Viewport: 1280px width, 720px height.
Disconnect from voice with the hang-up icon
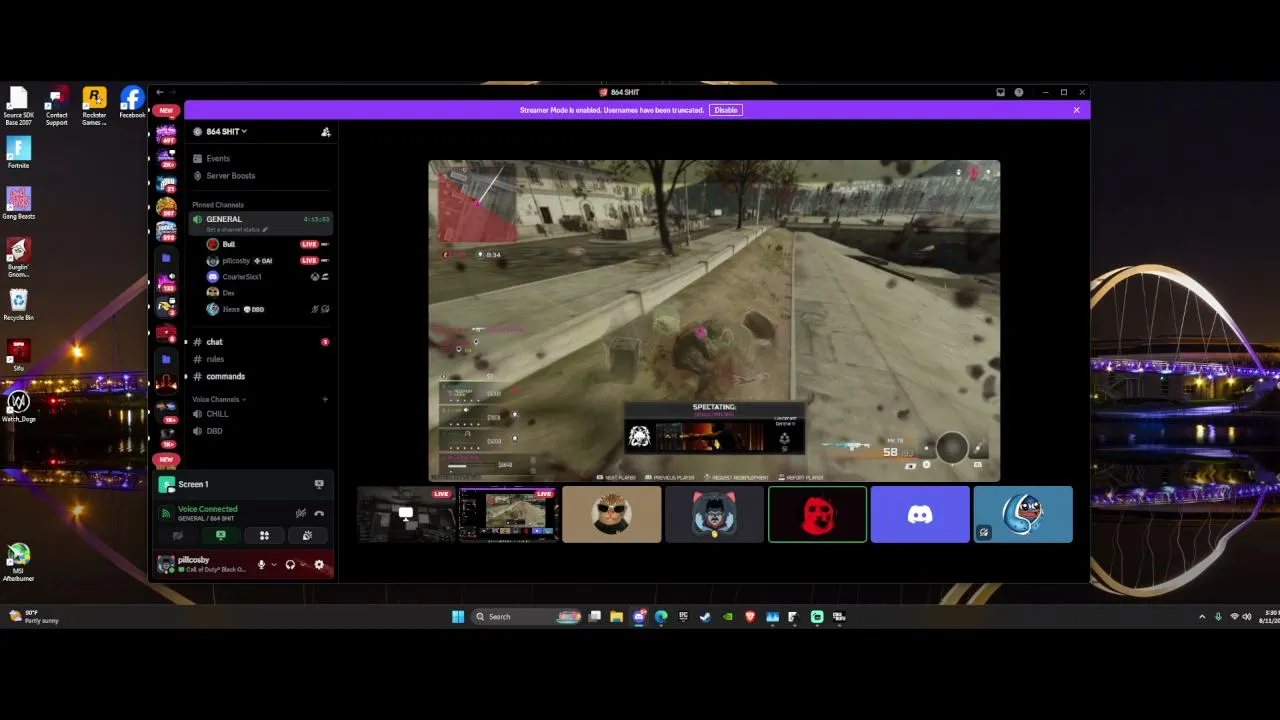(319, 513)
